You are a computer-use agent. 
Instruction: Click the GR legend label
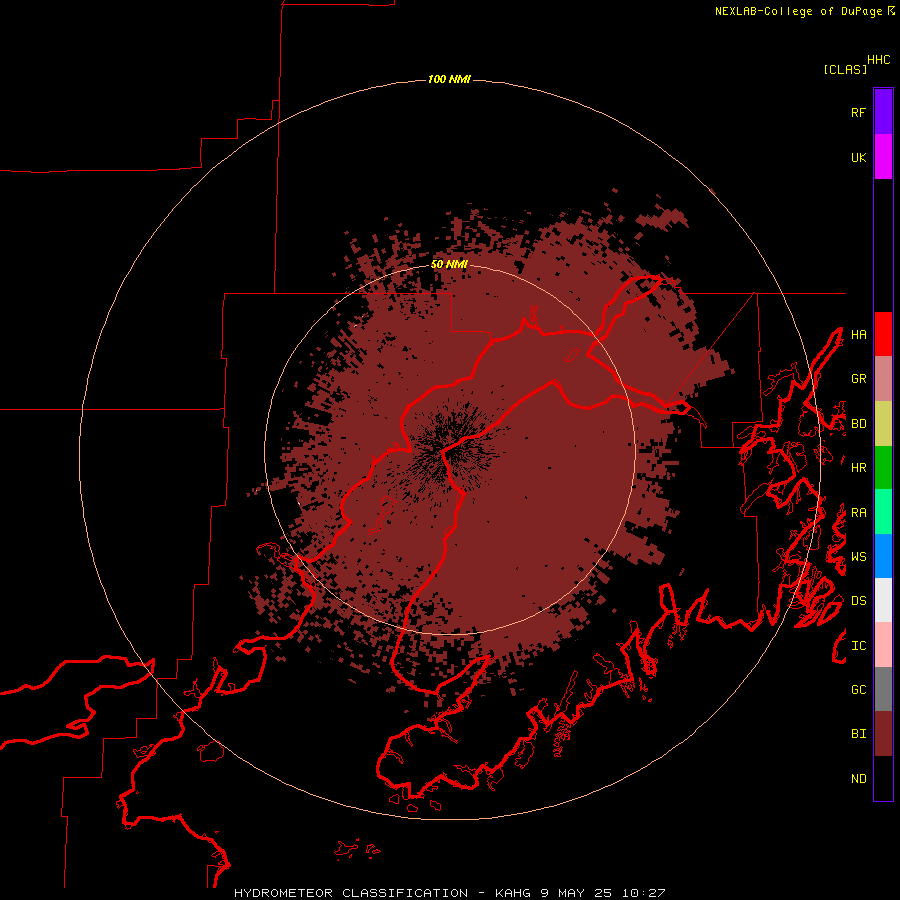pyautogui.click(x=858, y=379)
